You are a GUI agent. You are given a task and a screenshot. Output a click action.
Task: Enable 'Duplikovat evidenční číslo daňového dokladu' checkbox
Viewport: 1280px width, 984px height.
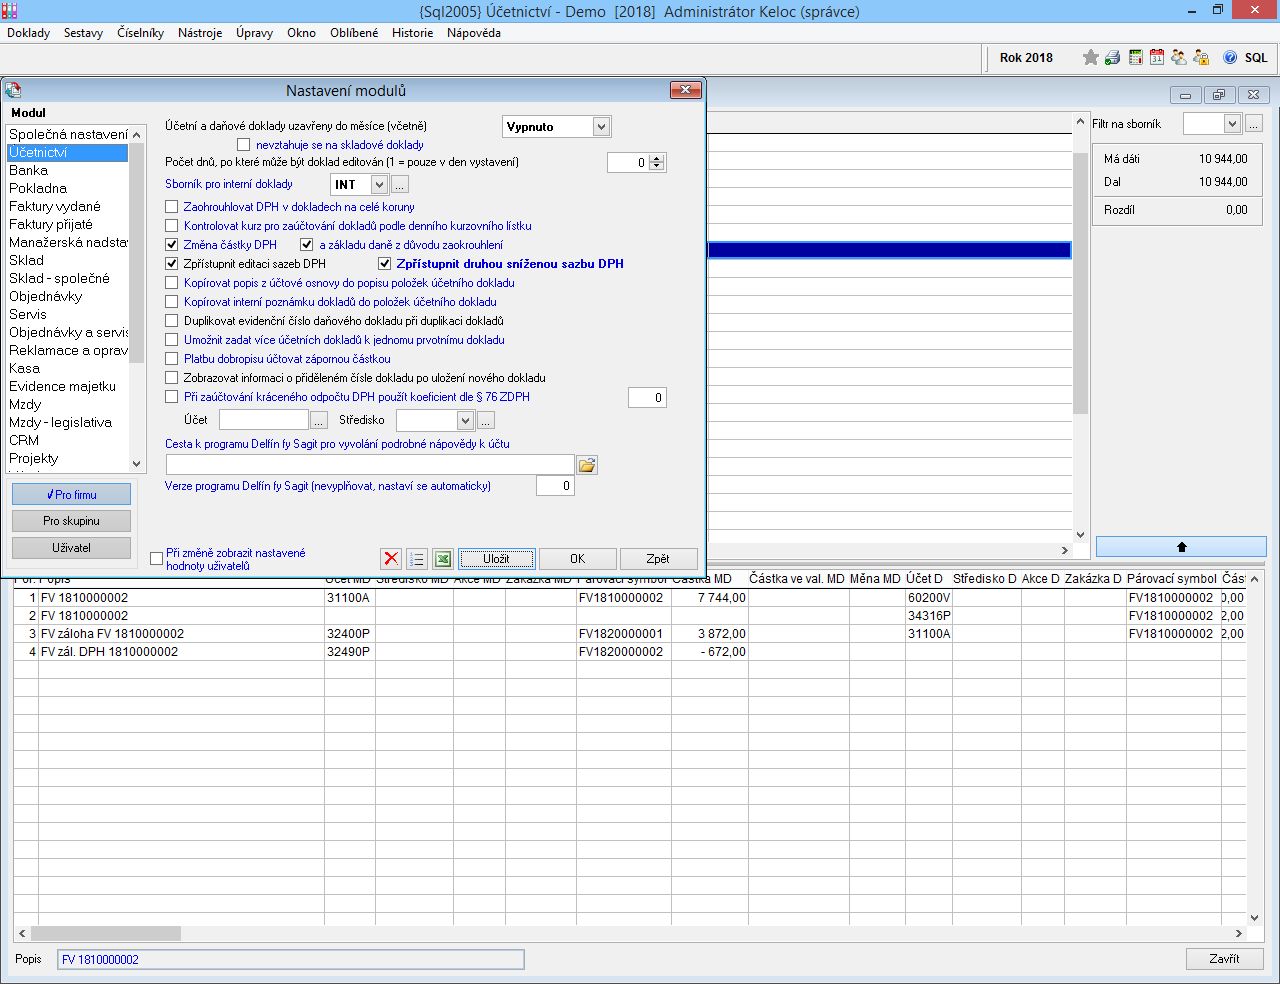coord(172,321)
